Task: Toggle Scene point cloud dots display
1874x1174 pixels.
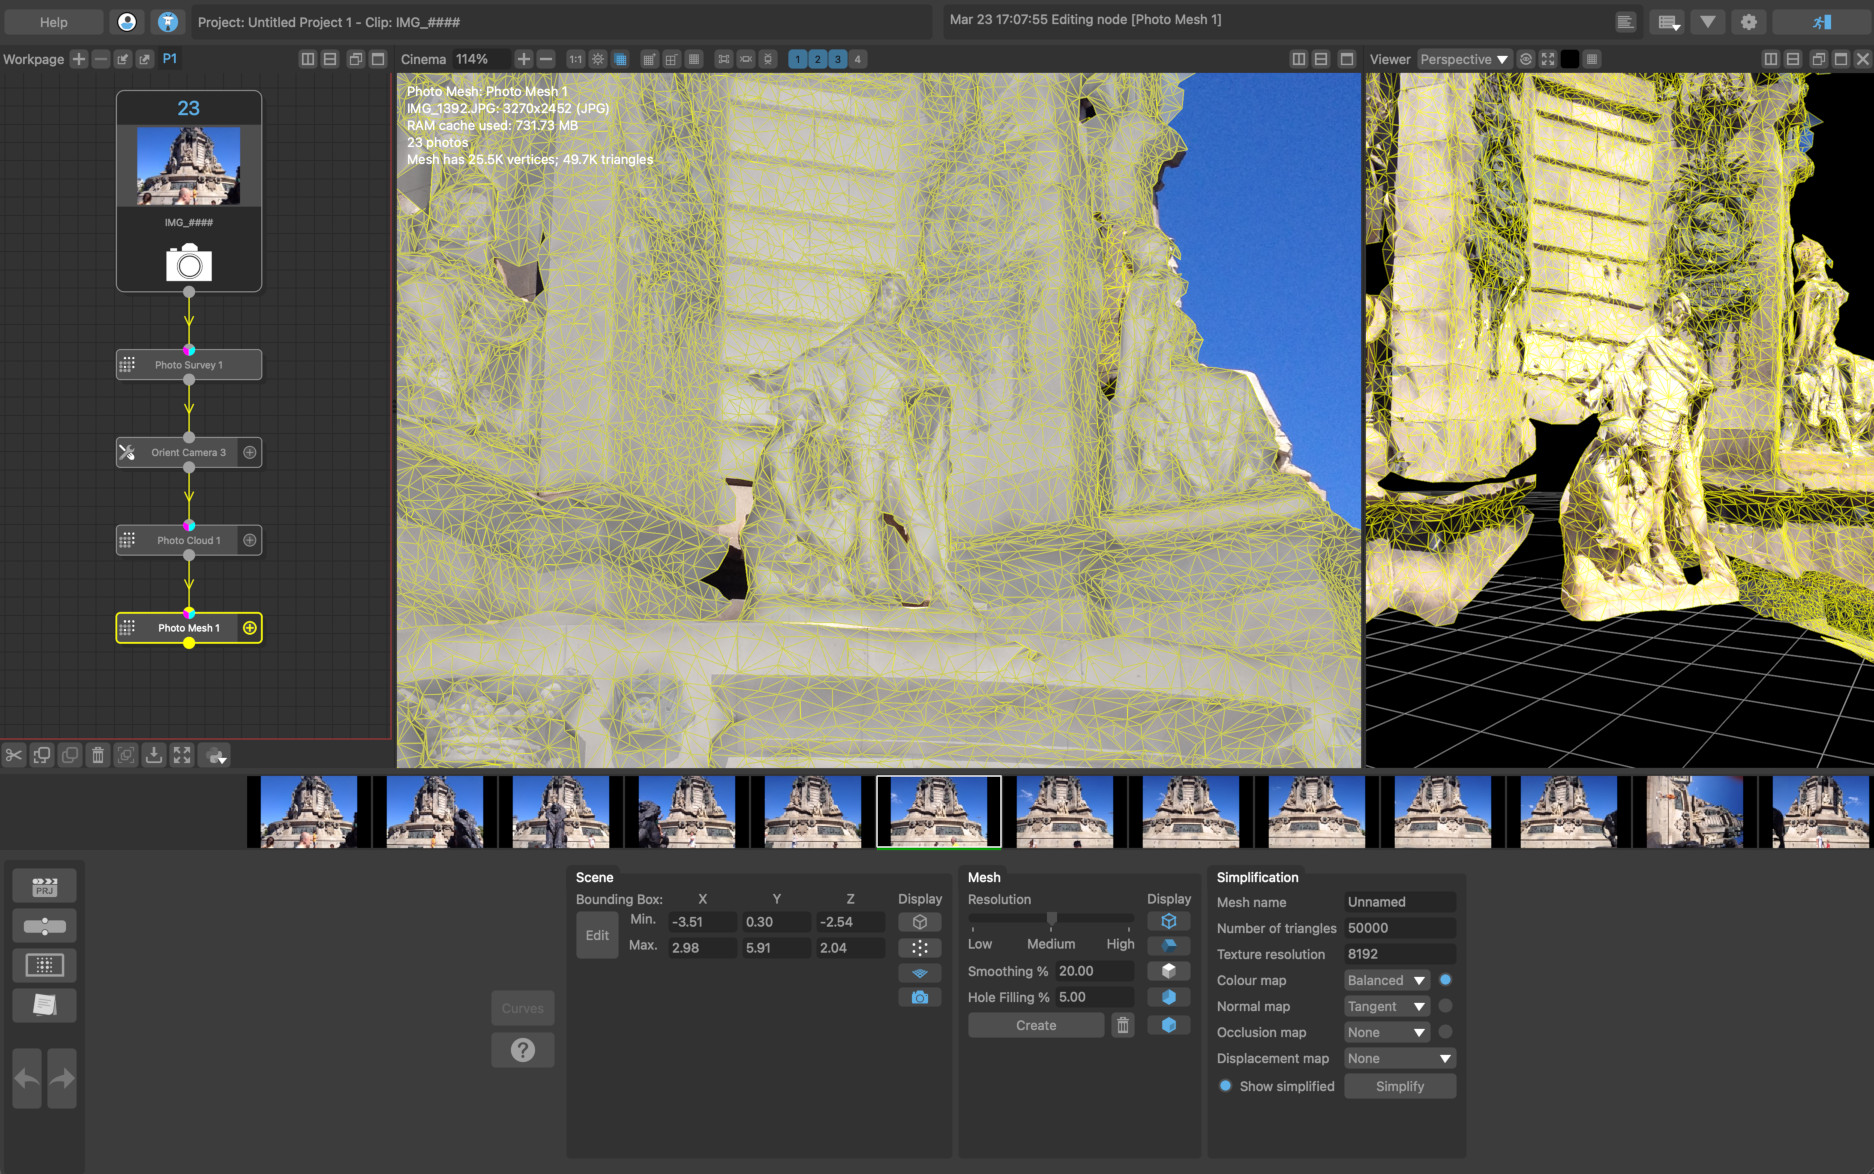Action: pyautogui.click(x=920, y=948)
